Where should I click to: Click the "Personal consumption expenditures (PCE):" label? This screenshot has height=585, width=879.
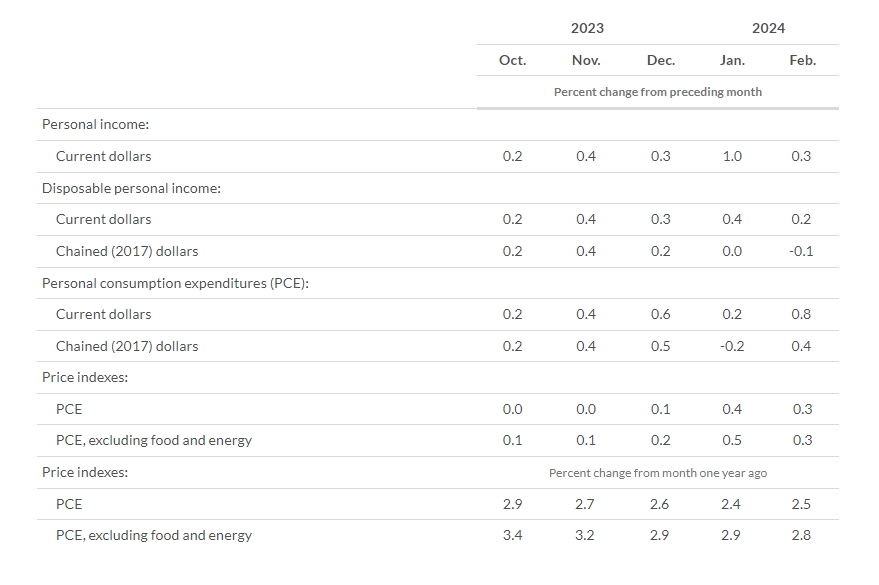(x=175, y=283)
